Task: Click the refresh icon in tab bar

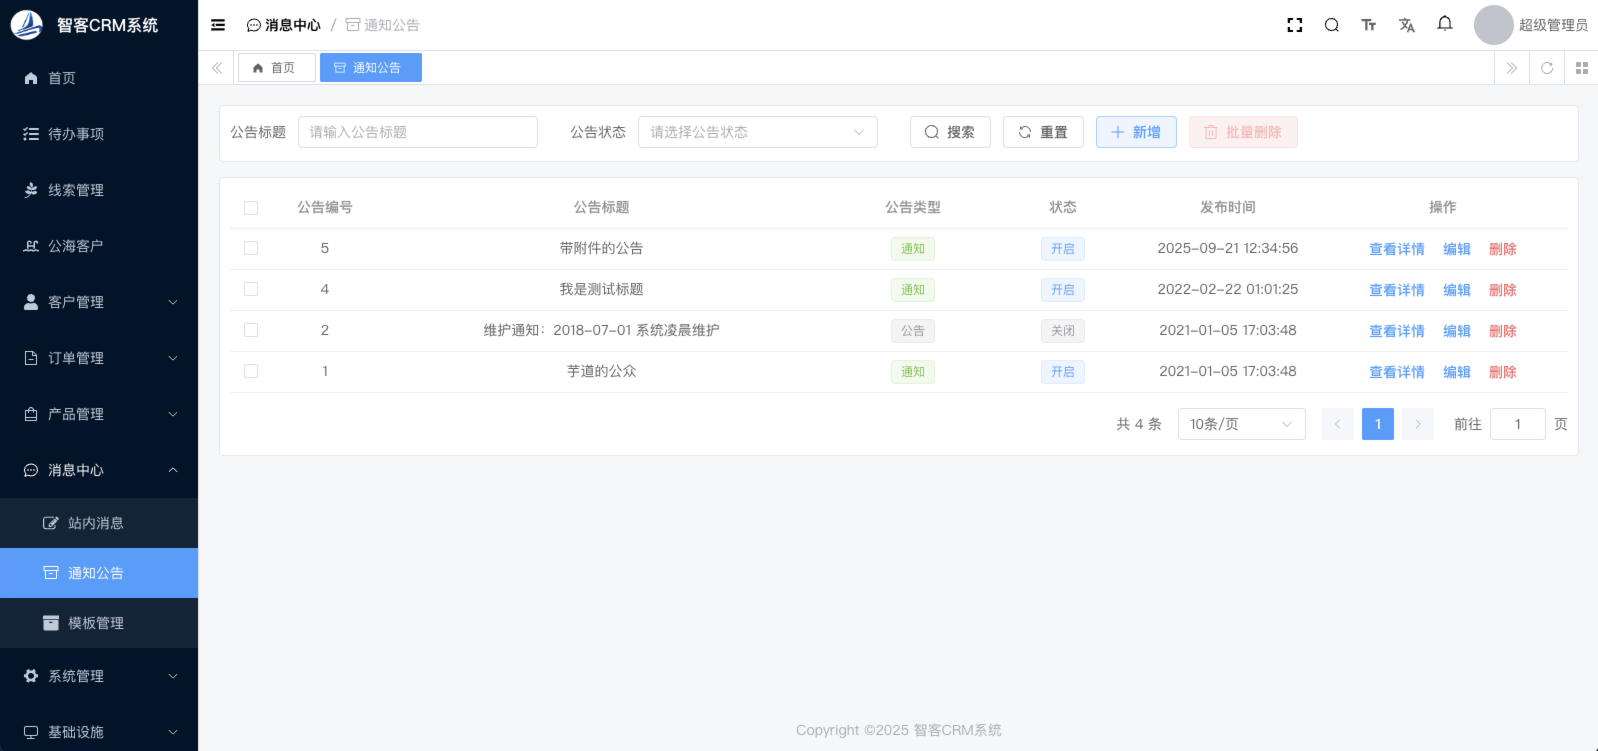Action: (1547, 68)
